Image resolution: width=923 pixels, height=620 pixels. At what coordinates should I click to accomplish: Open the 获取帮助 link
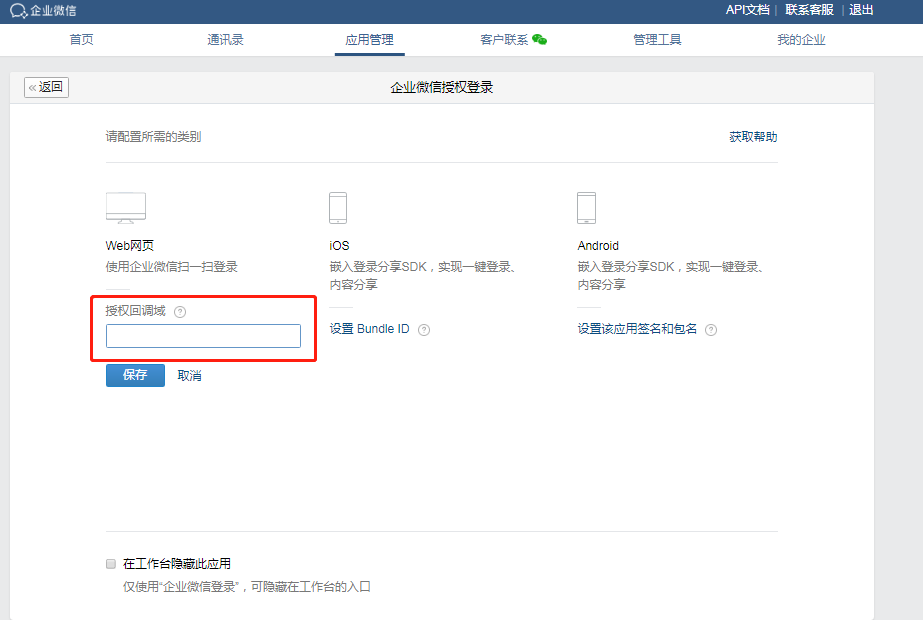(753, 137)
